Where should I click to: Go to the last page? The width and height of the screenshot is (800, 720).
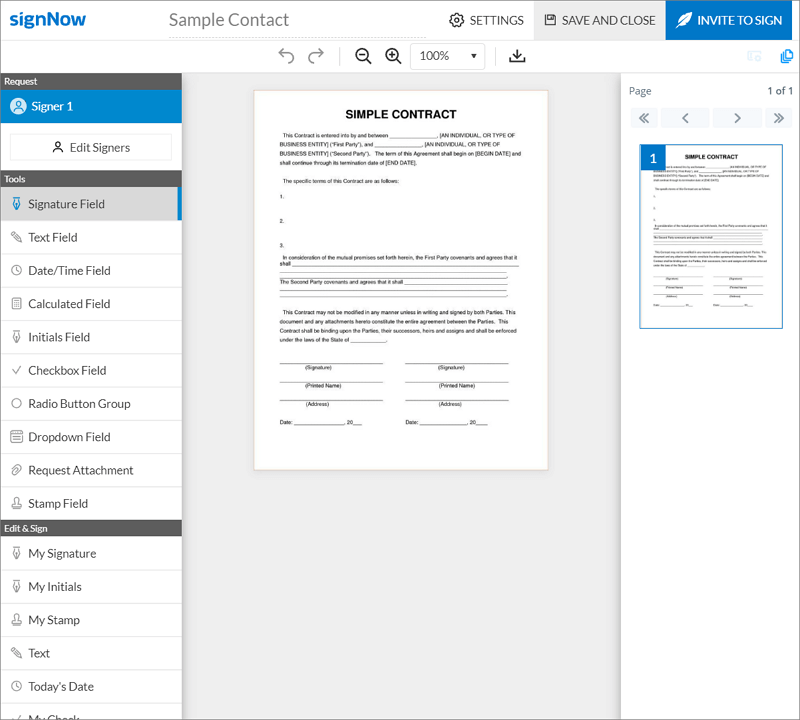click(779, 118)
